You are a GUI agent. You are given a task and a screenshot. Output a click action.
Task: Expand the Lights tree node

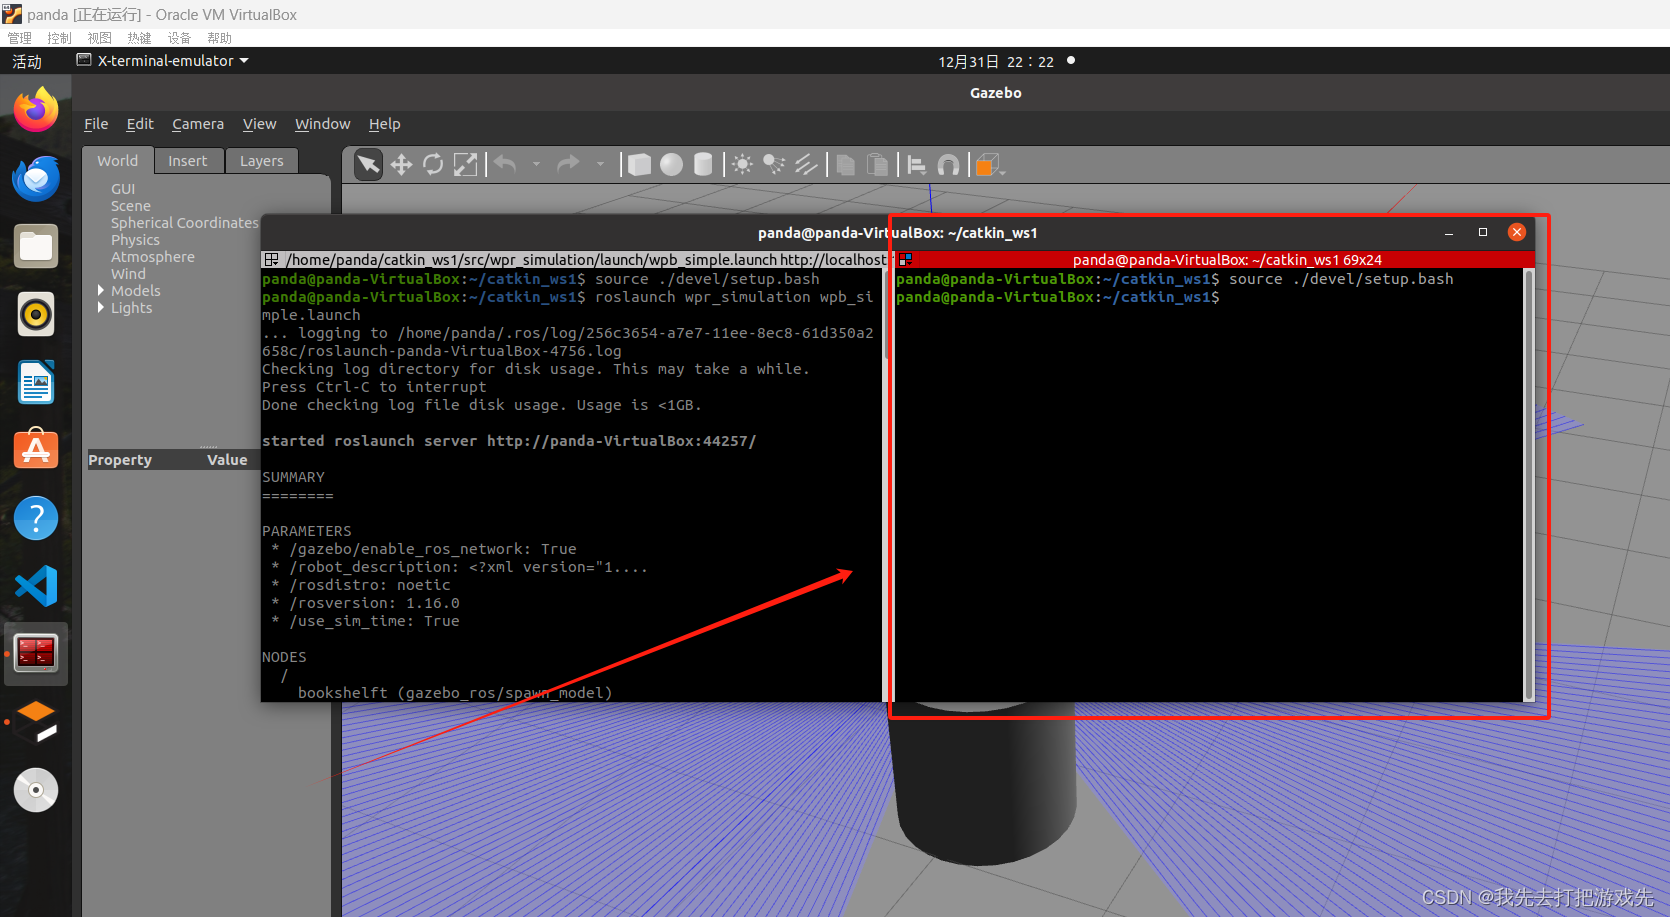point(101,308)
